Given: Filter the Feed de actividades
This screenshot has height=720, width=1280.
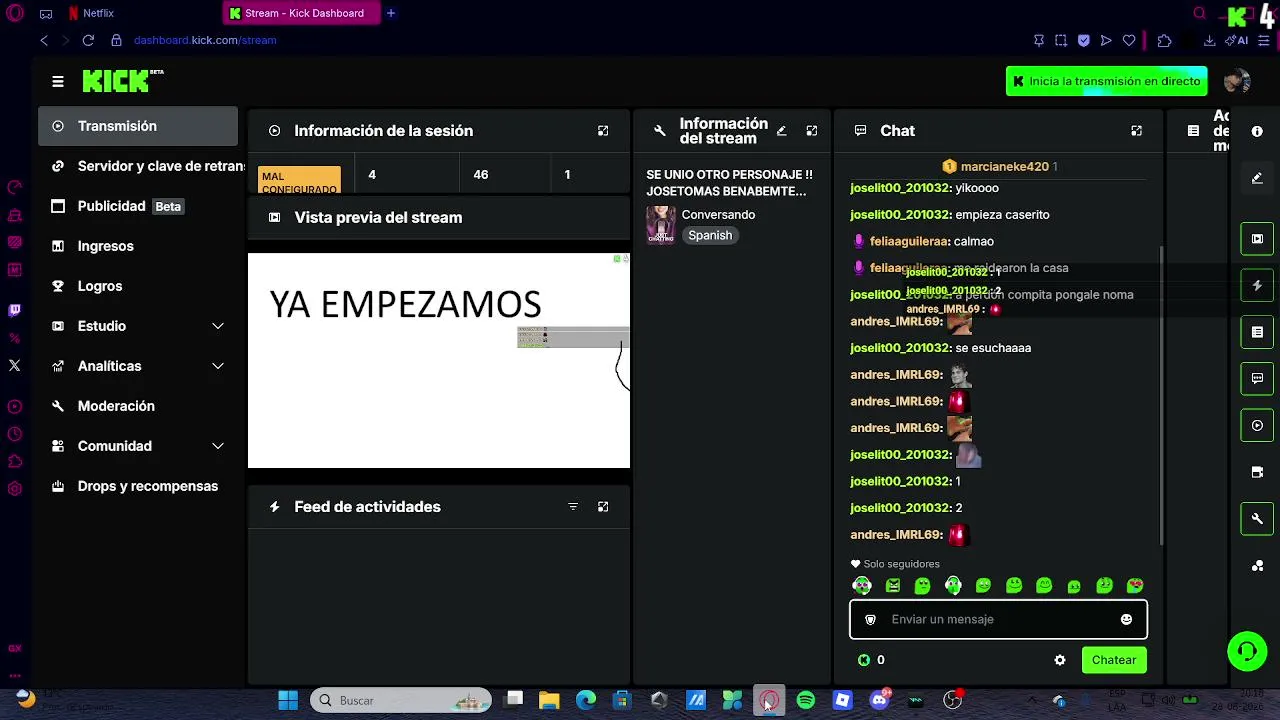Looking at the screenshot, I should coord(573,507).
